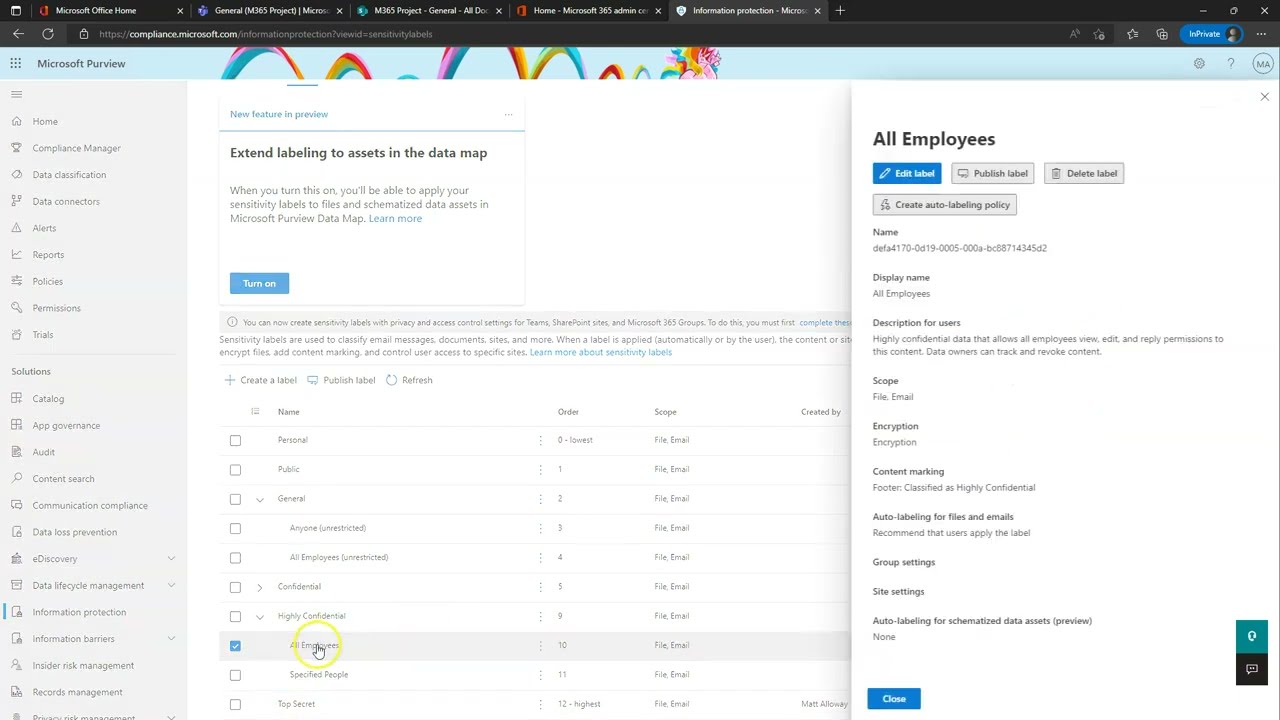
Task: Switch to General (M365 Project) Teams tab
Action: (x=270, y=10)
